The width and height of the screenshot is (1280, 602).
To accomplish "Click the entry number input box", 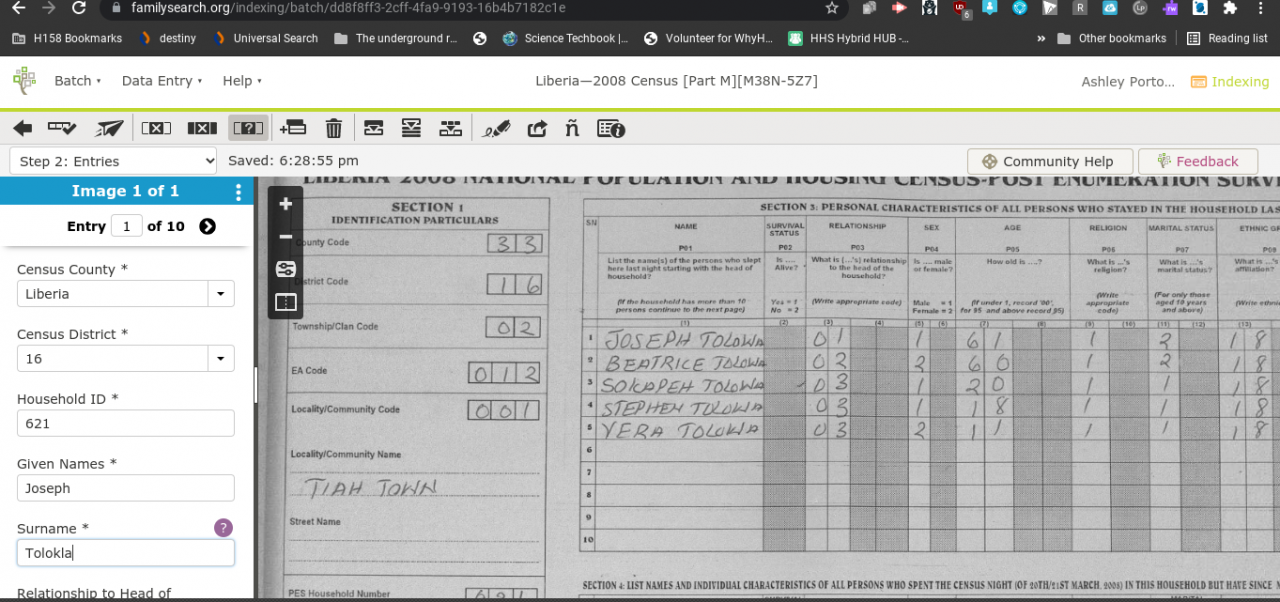I will (x=126, y=226).
